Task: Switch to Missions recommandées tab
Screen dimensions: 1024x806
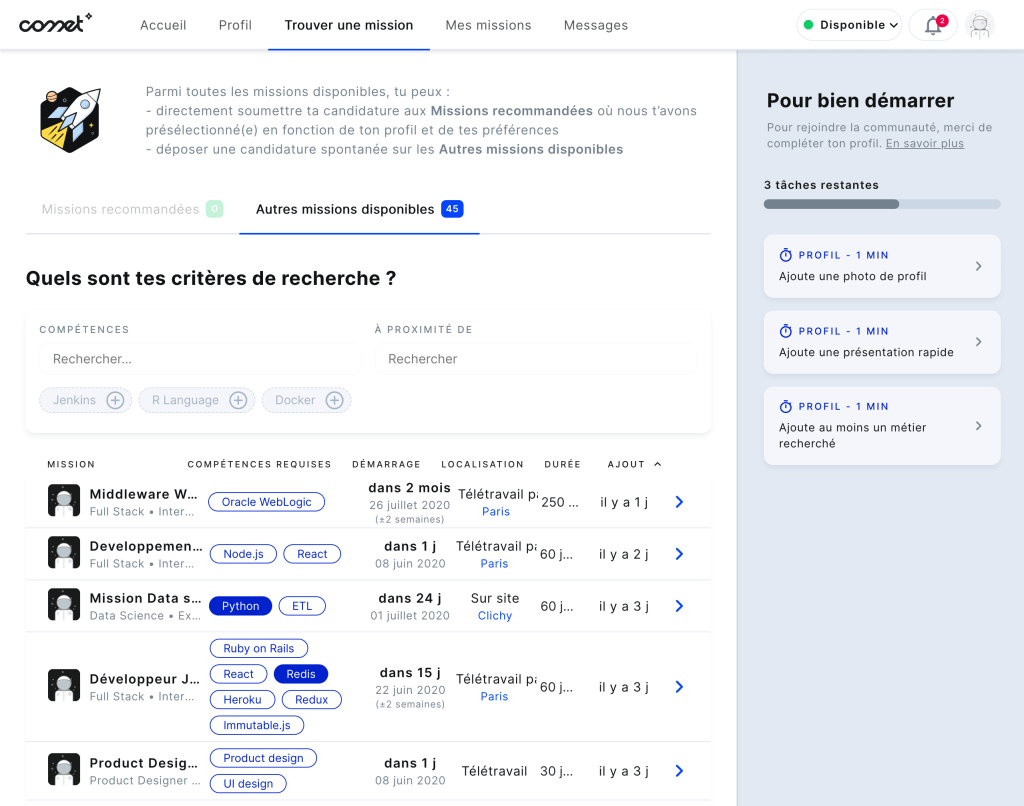Action: (x=121, y=209)
